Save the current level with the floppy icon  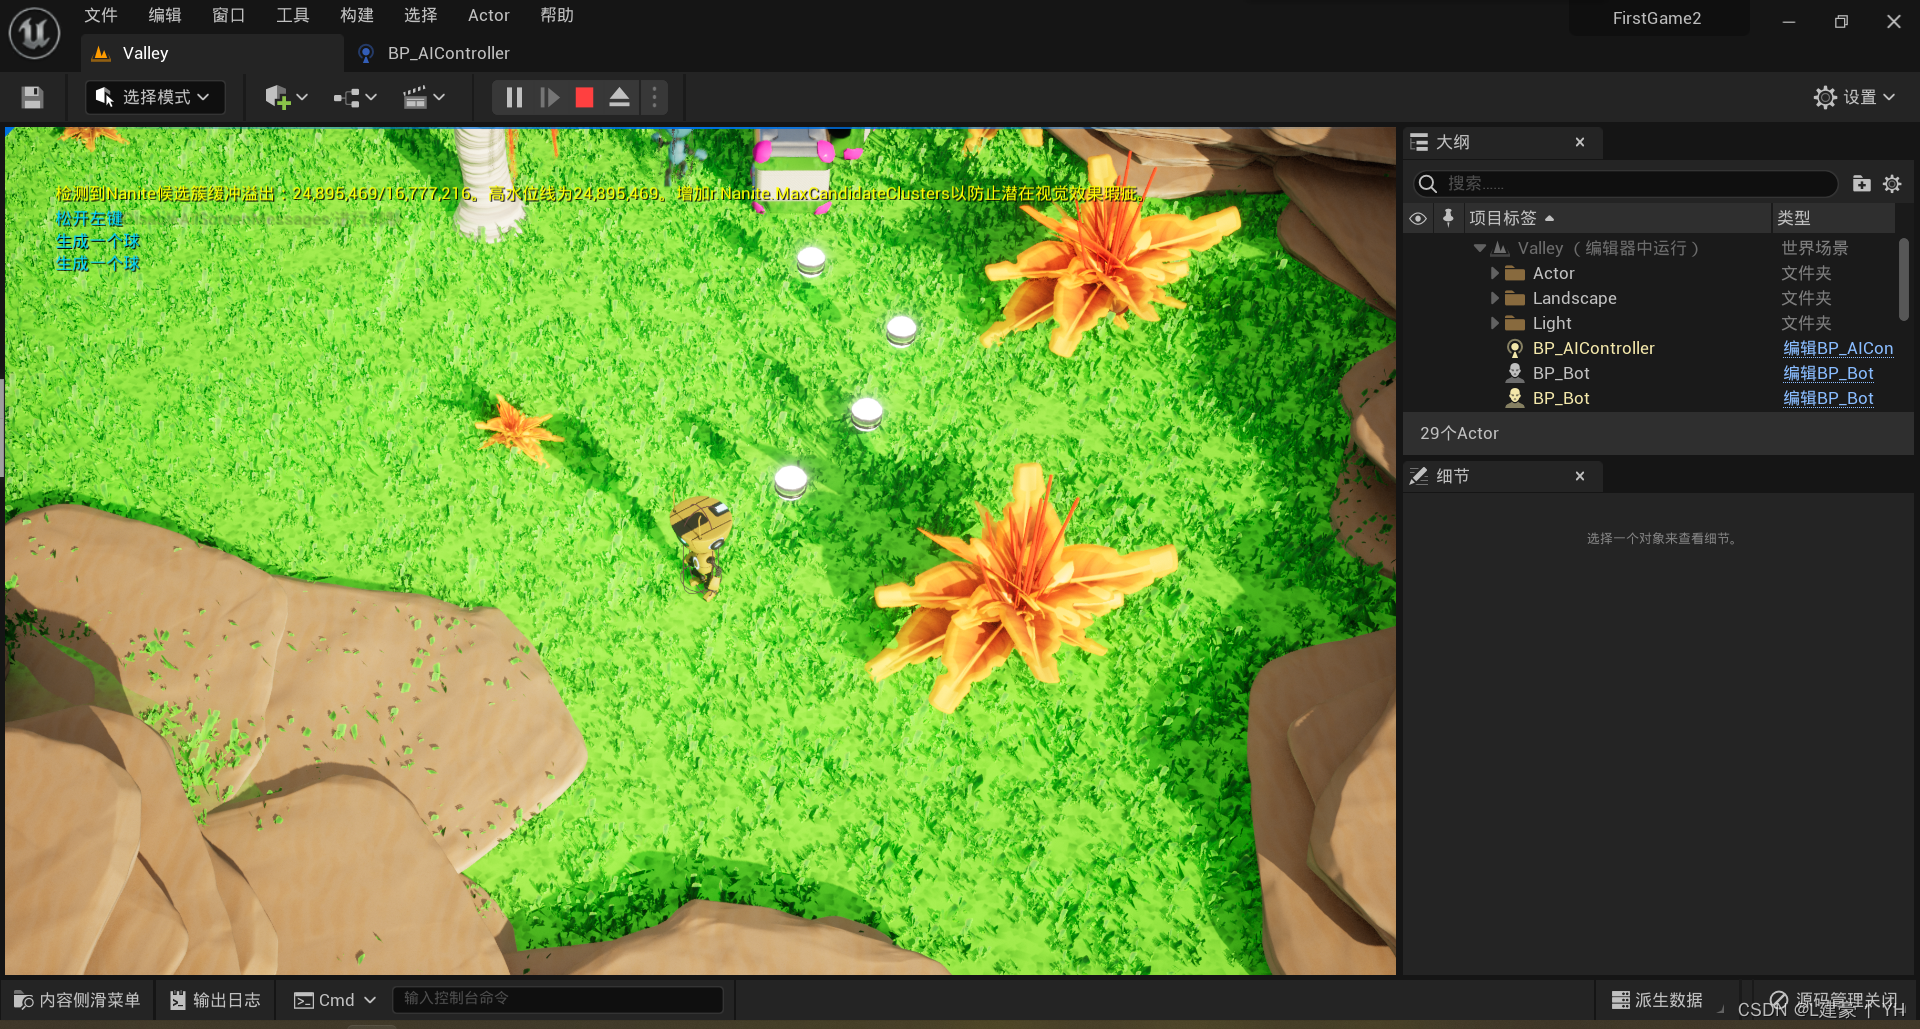(x=32, y=97)
